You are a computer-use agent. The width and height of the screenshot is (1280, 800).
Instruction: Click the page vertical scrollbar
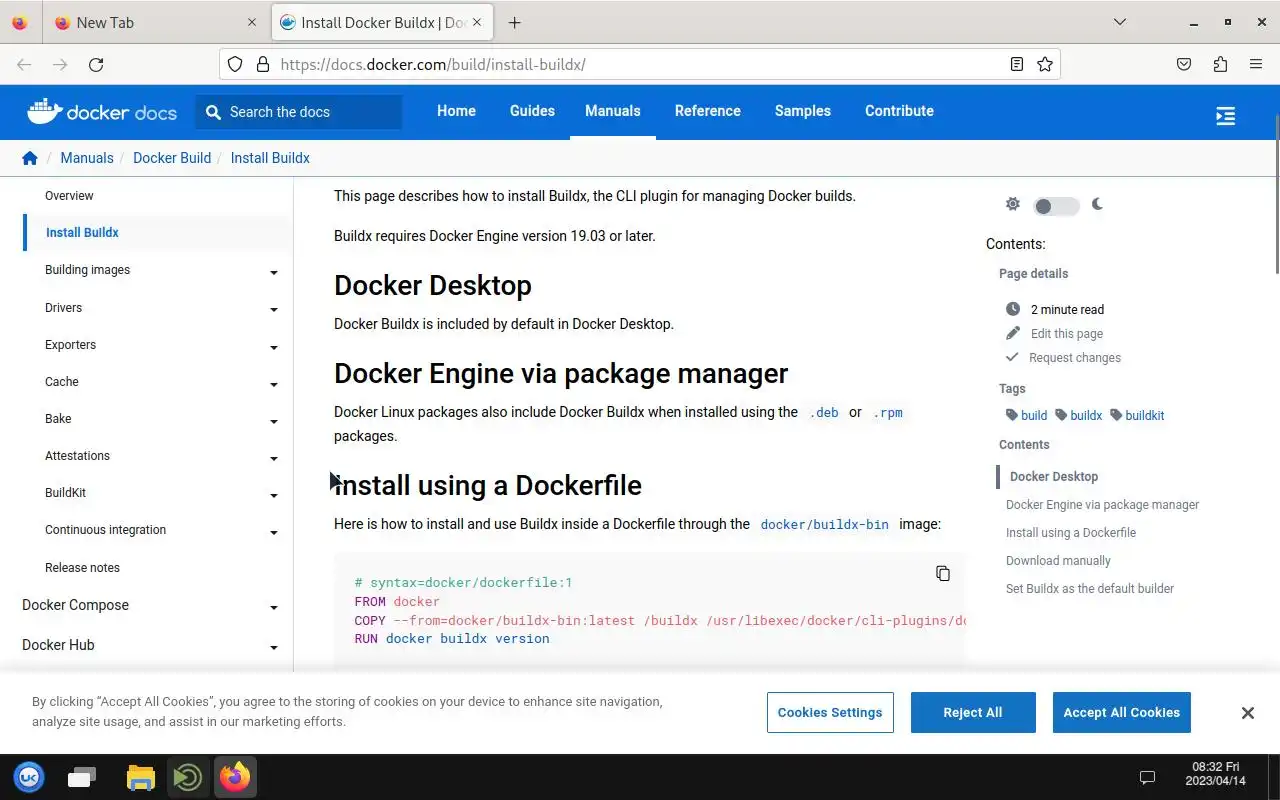1276,194
